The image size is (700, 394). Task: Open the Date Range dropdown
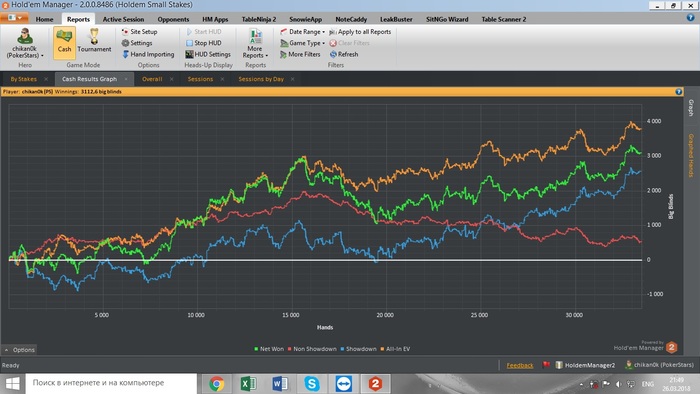point(302,32)
